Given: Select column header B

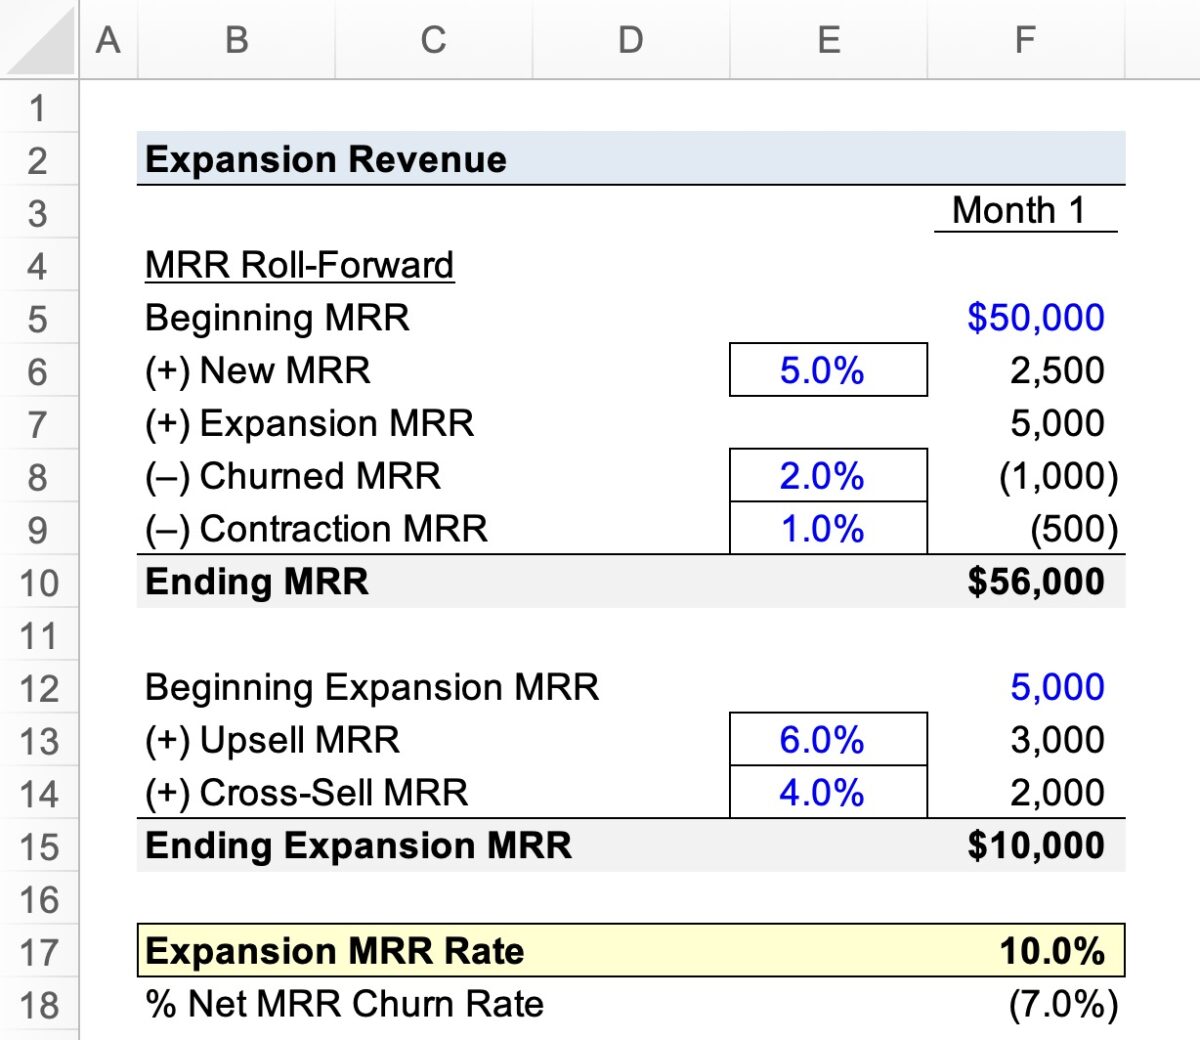Looking at the screenshot, I should [x=235, y=40].
